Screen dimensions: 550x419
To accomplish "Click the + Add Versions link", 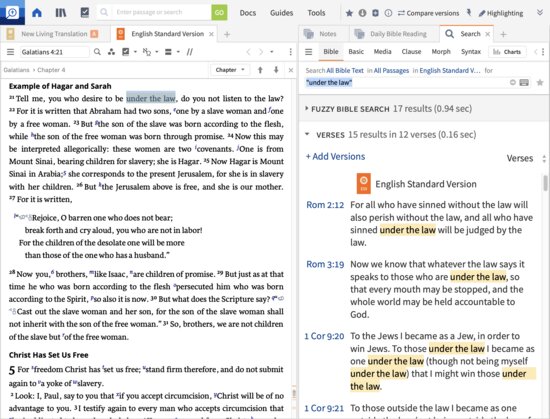I will pos(335,156).
